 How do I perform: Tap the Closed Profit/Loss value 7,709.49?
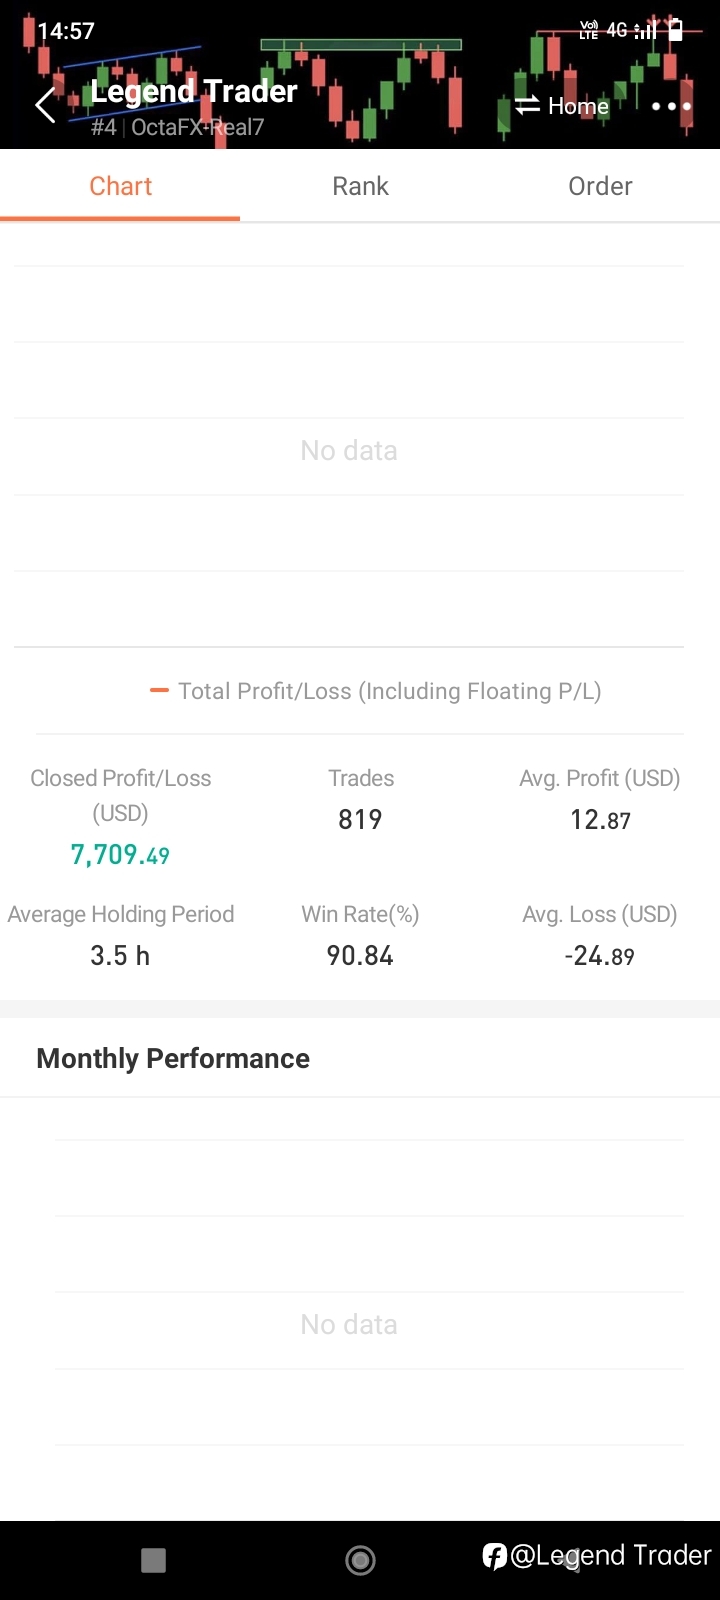click(120, 855)
